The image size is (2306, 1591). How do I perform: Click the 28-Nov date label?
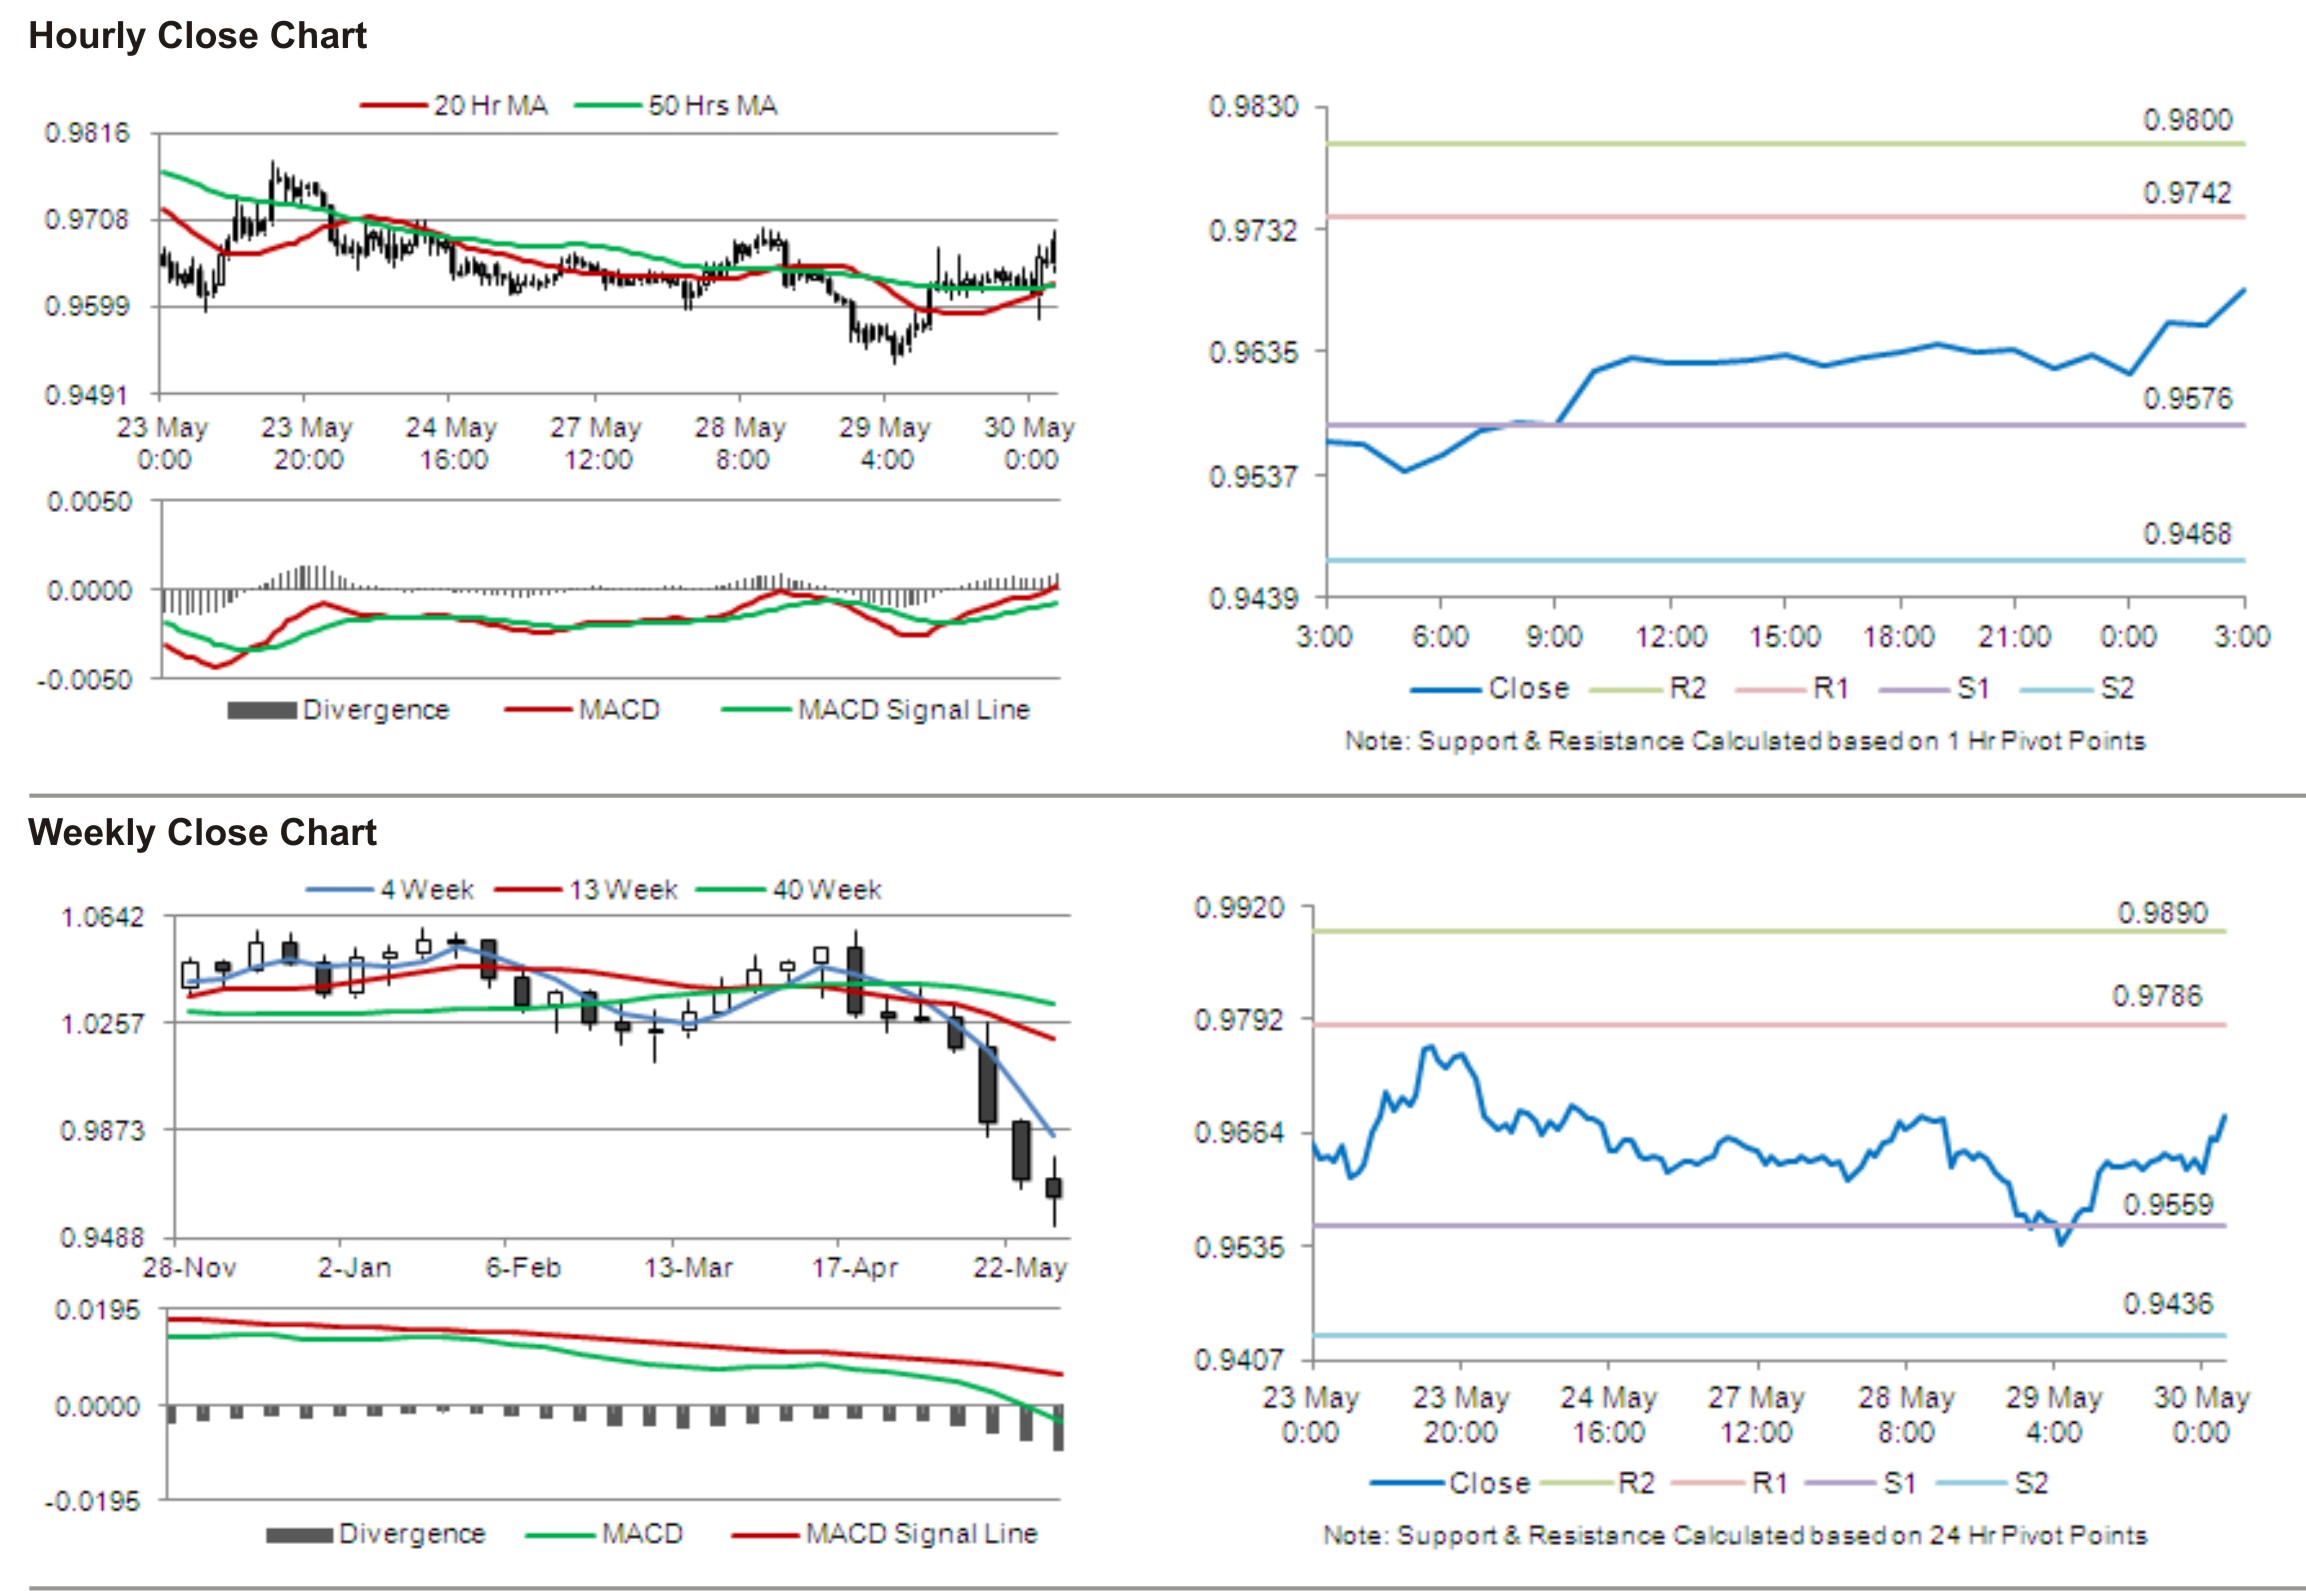[190, 1268]
